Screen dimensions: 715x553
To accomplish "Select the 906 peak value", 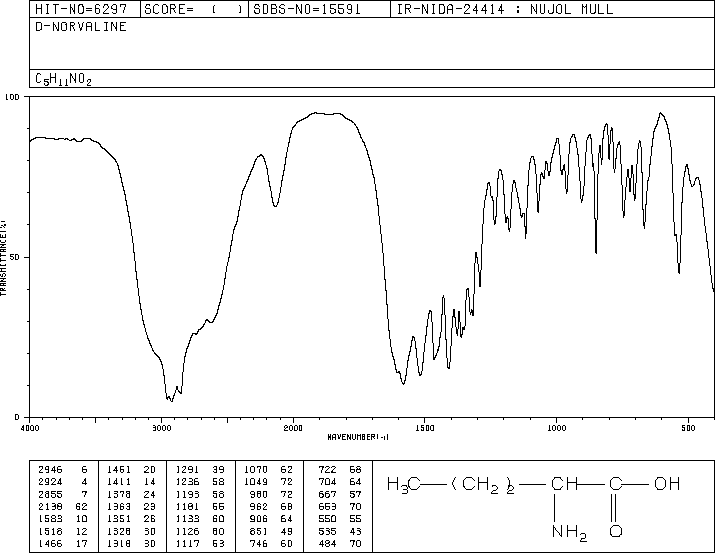I will pos(259,519).
